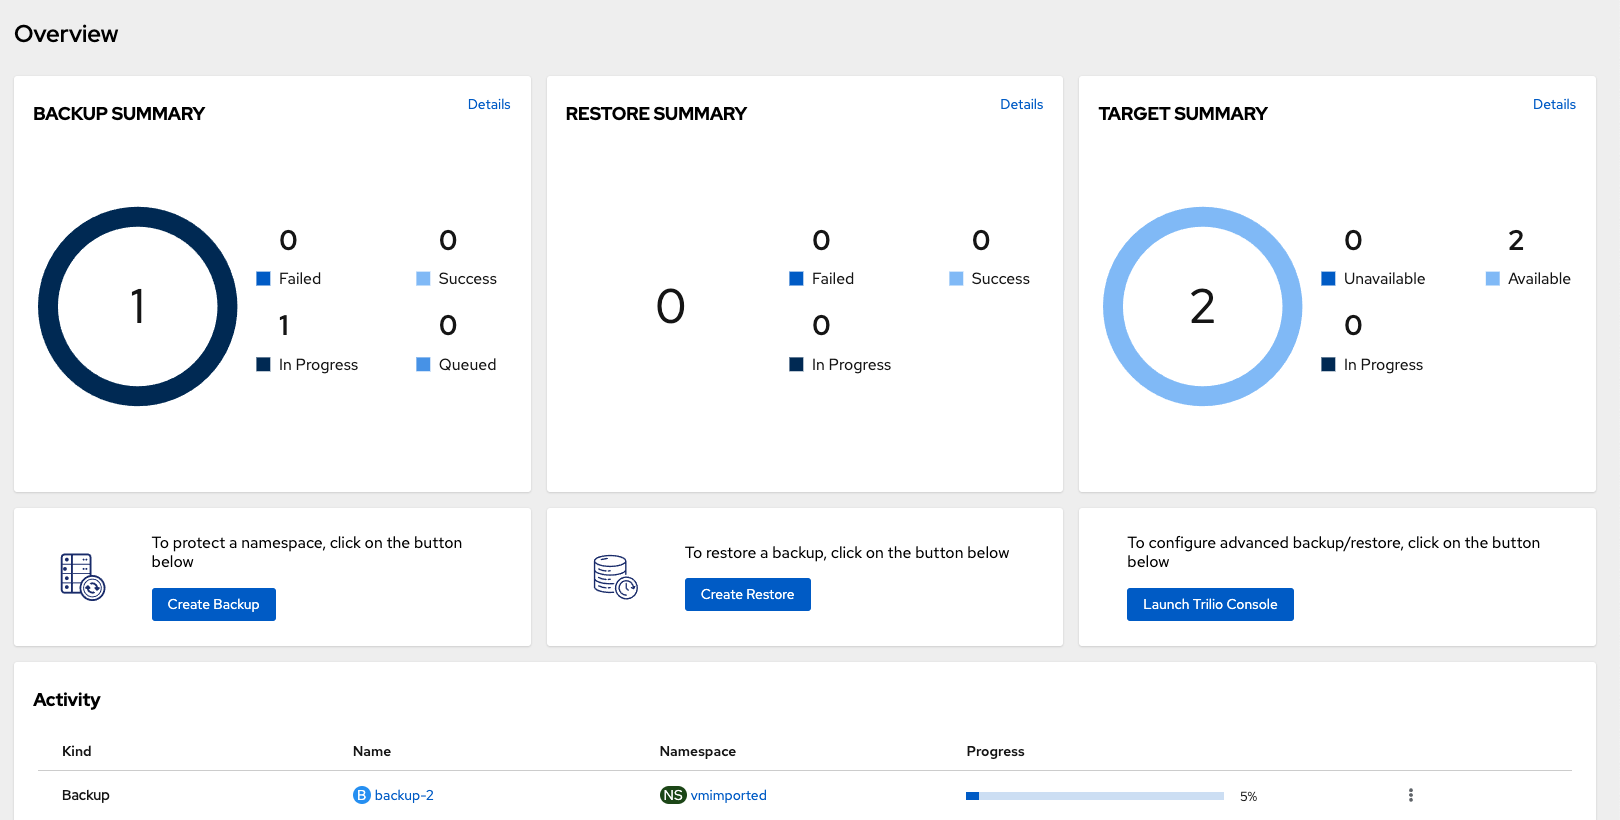
Task: Open the kebab menu for backup-2
Action: point(1410,795)
